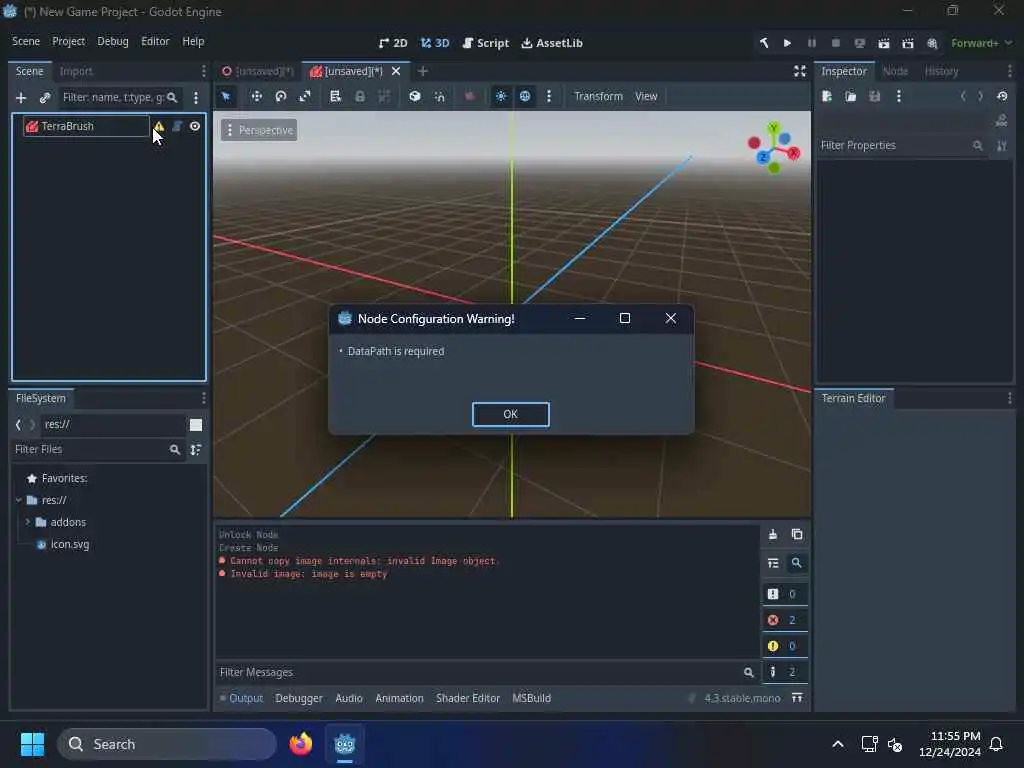Open the TerraBrush attached script icon
The image size is (1024, 768).
[177, 126]
